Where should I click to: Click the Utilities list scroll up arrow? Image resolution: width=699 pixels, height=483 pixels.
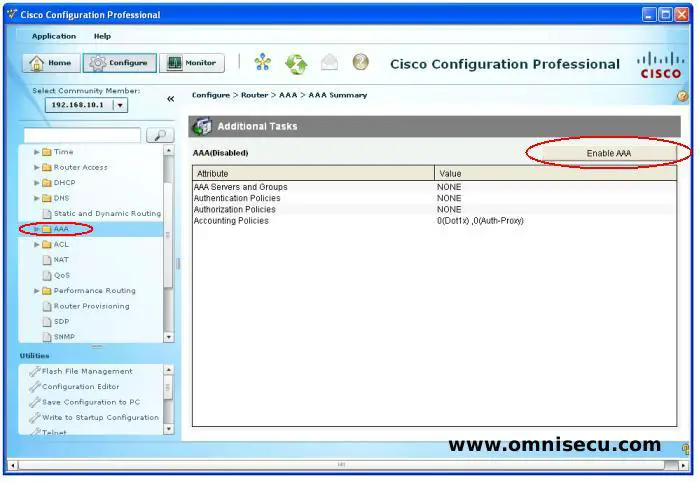pos(169,370)
